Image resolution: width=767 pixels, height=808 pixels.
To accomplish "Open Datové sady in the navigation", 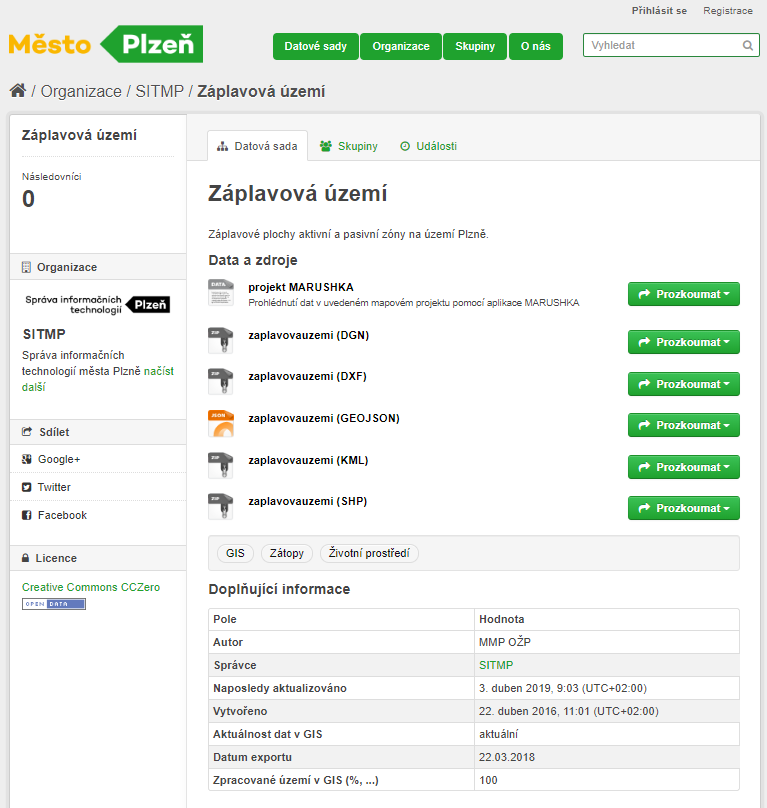I will click(315, 46).
